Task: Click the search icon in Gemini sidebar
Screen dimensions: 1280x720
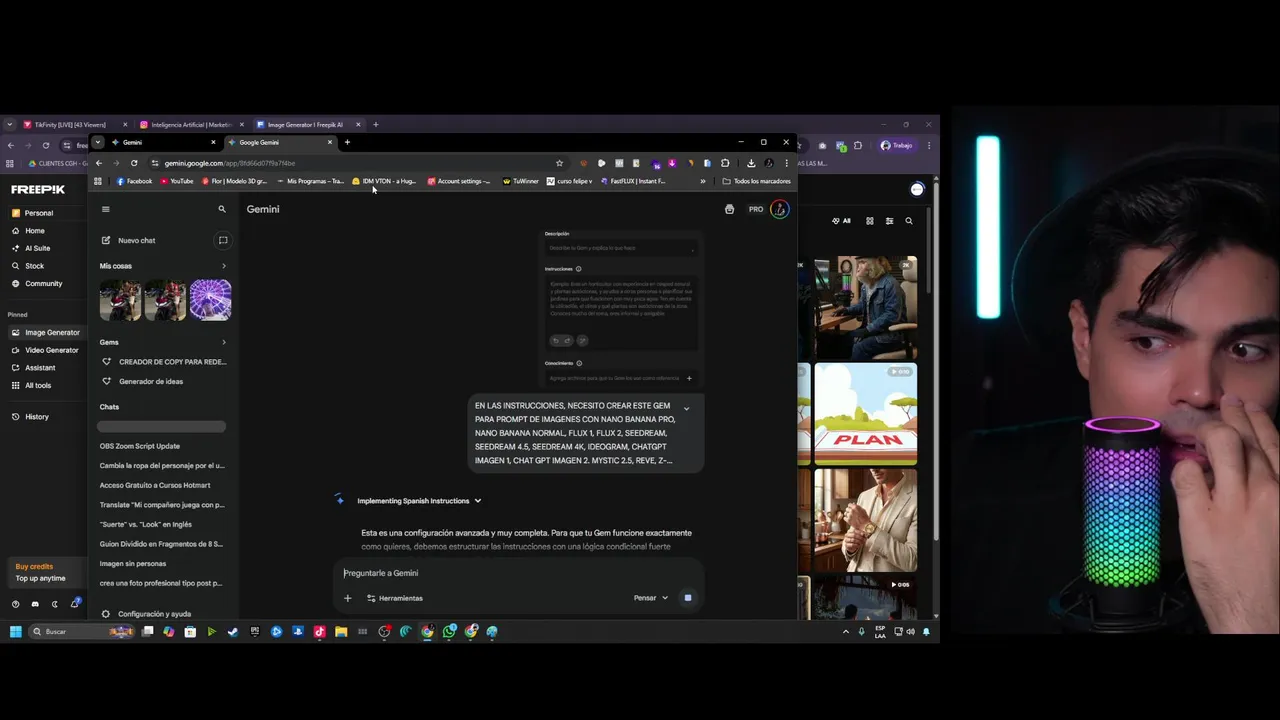Action: pyautogui.click(x=222, y=209)
